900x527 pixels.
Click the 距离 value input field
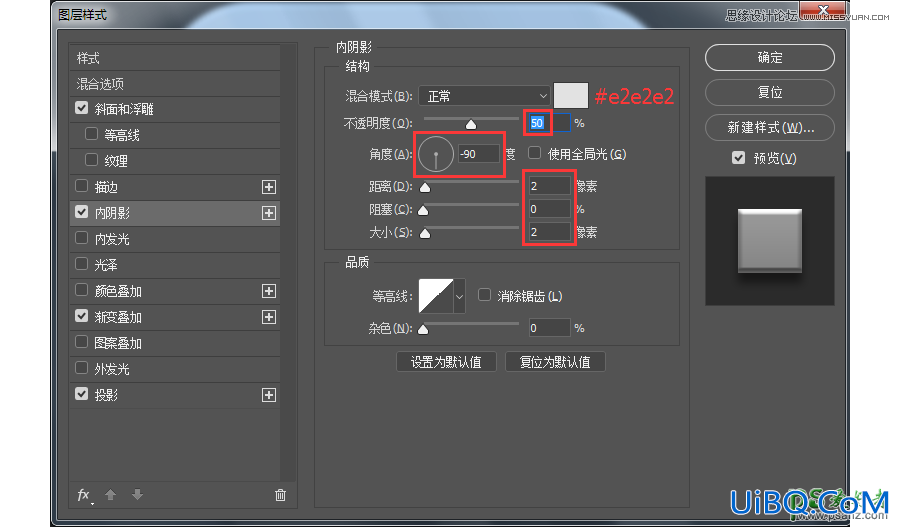click(549, 186)
